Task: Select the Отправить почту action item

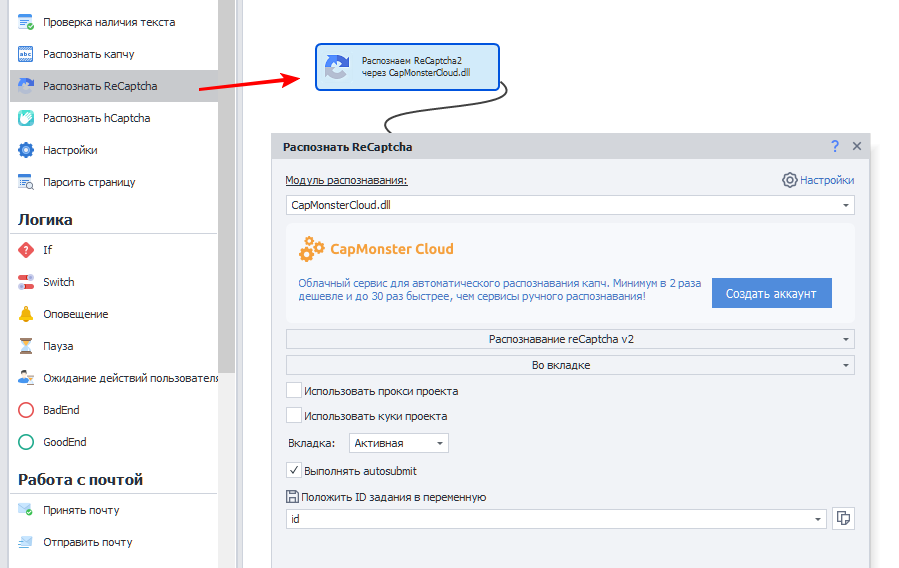Action: click(114, 542)
